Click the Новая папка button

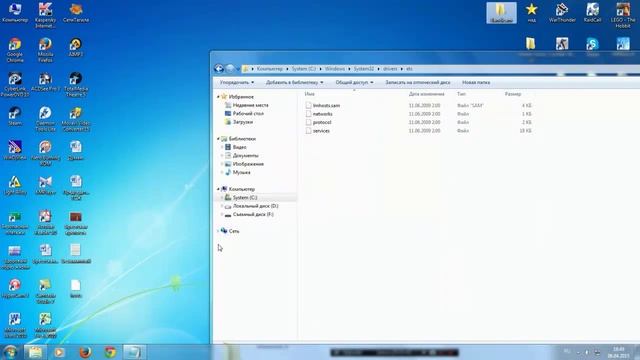476,82
